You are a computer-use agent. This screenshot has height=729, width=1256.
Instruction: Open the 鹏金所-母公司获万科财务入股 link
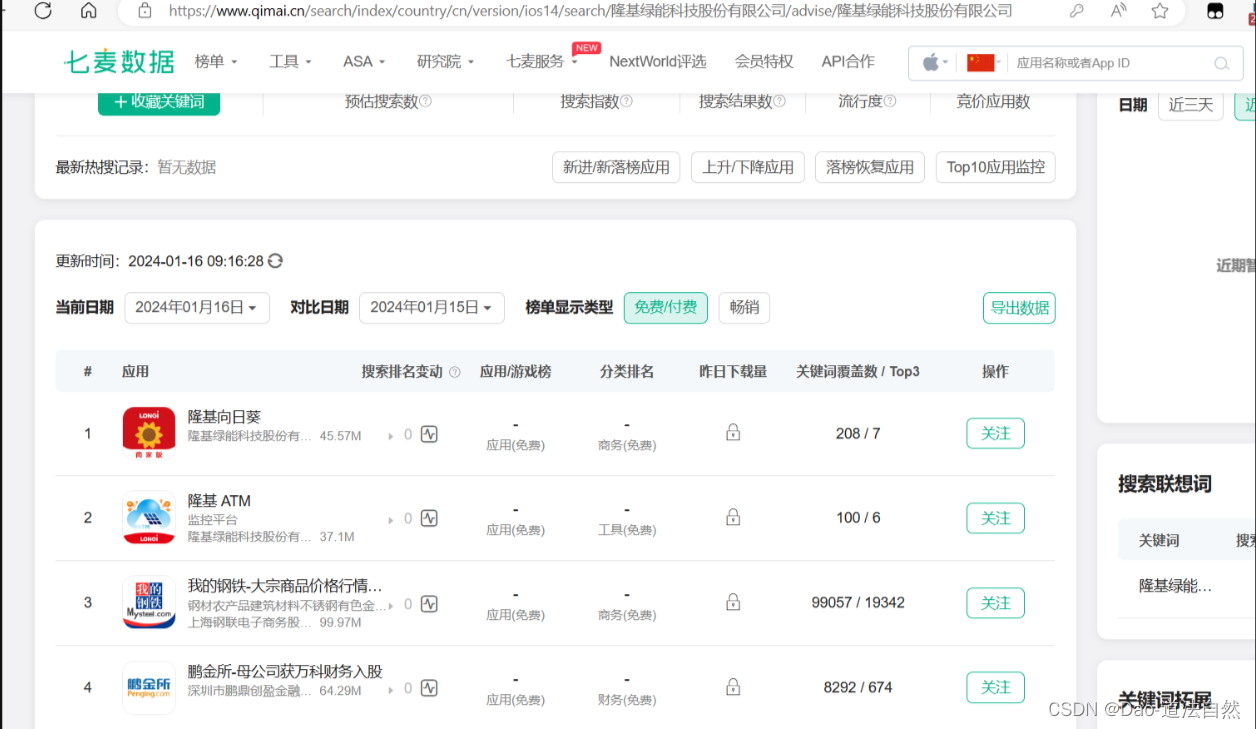point(285,672)
